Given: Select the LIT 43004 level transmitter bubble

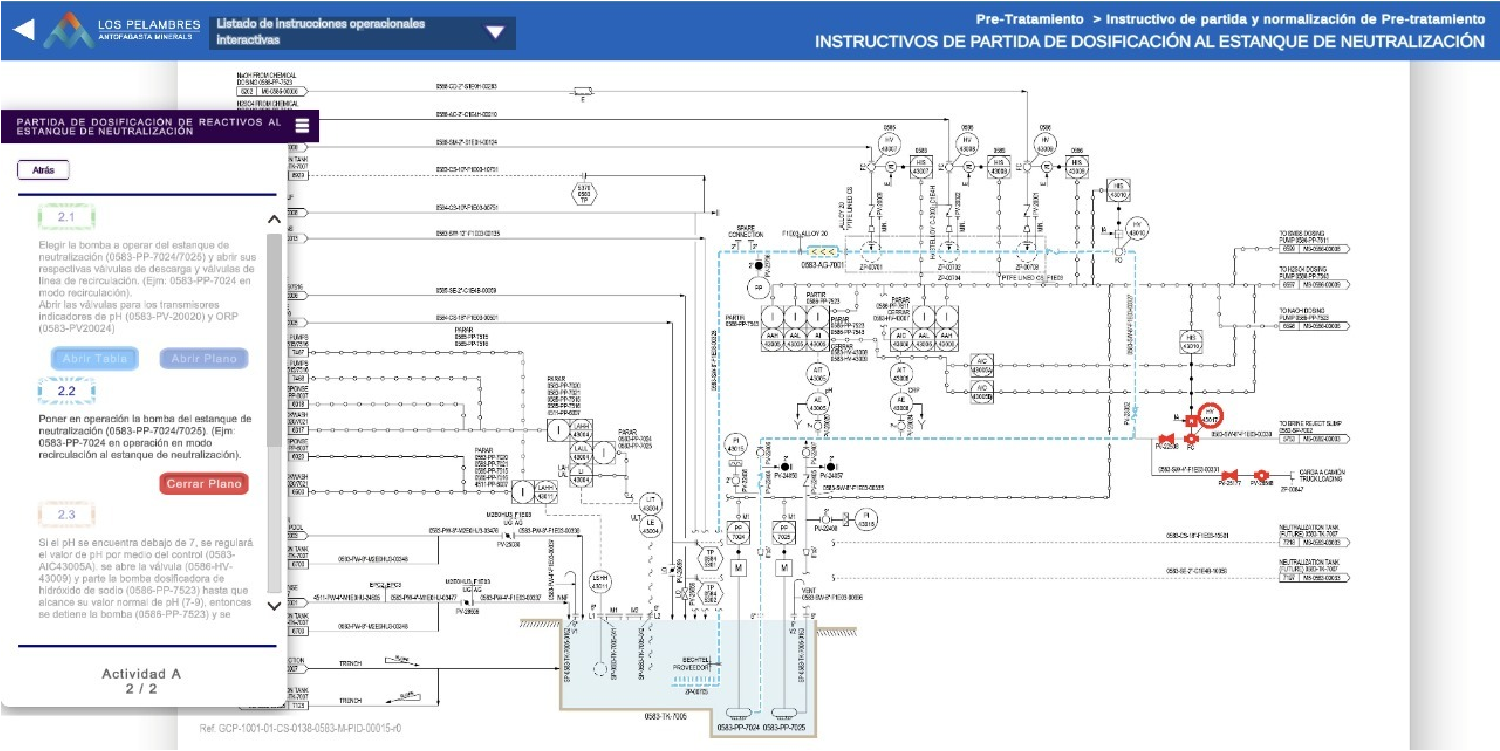Looking at the screenshot, I should 651,502.
